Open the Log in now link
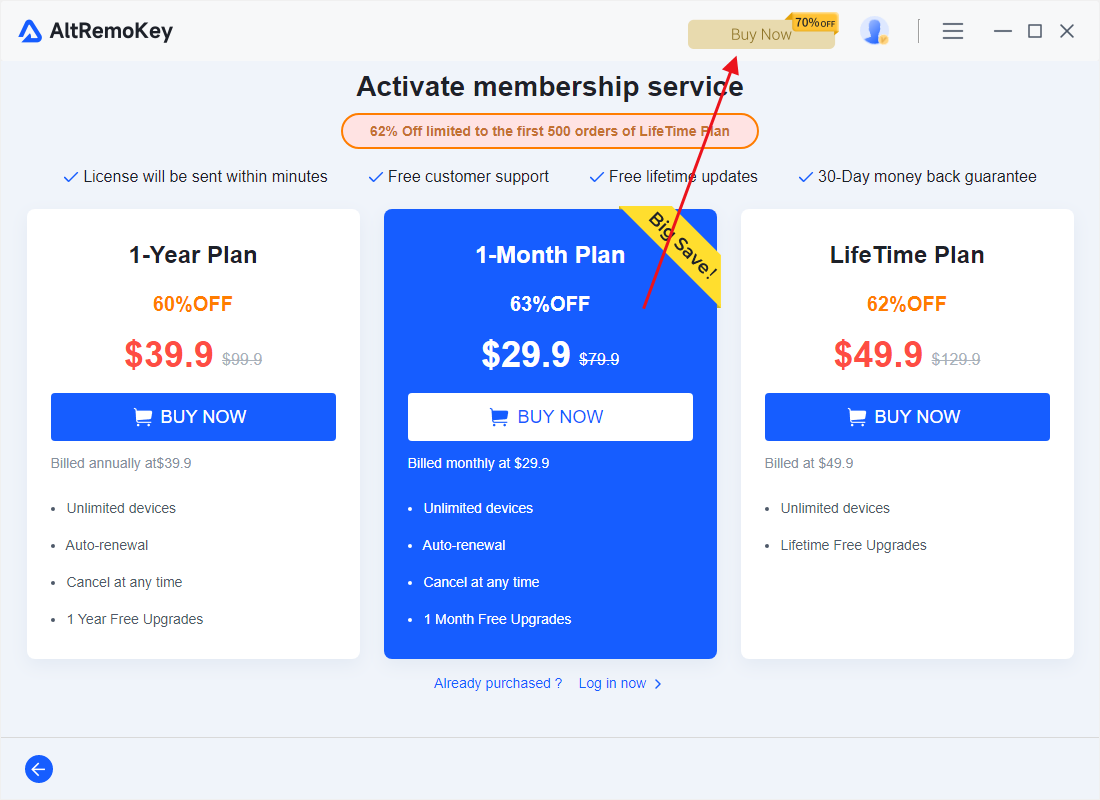The width and height of the screenshot is (1100, 800). click(x=612, y=684)
